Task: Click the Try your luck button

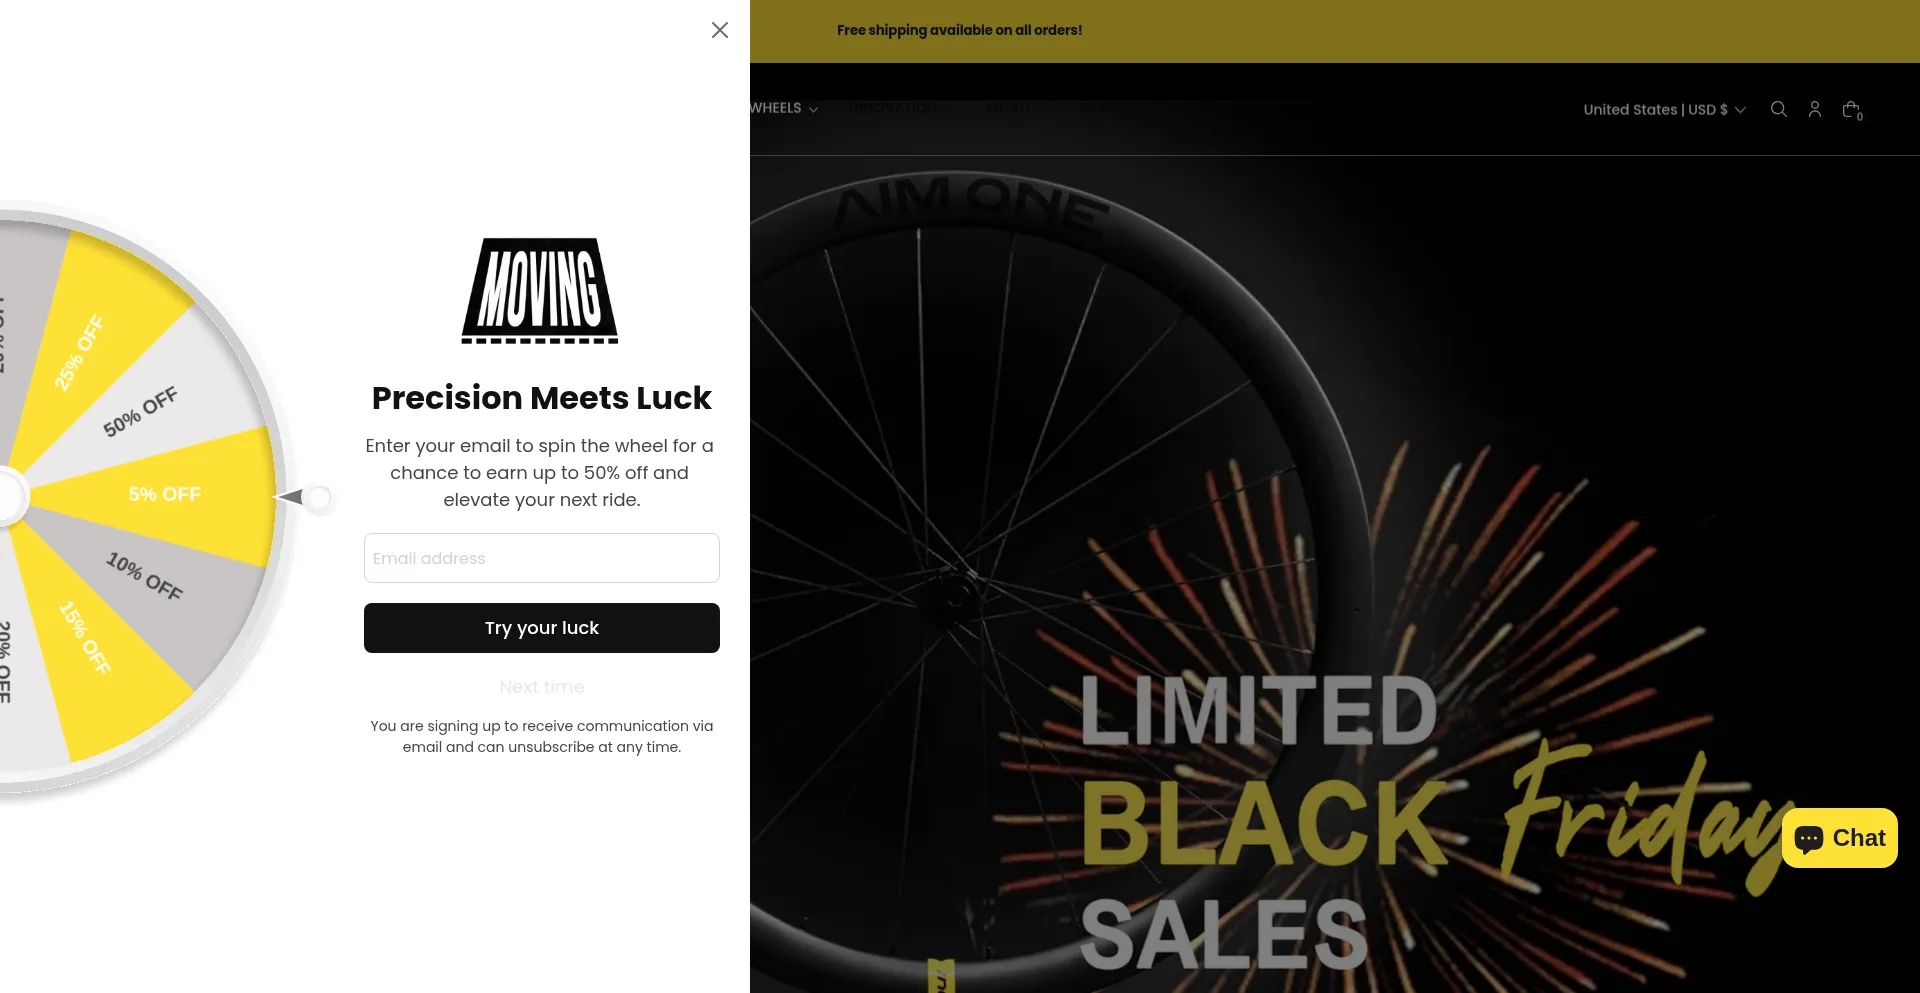Action: coord(542,628)
